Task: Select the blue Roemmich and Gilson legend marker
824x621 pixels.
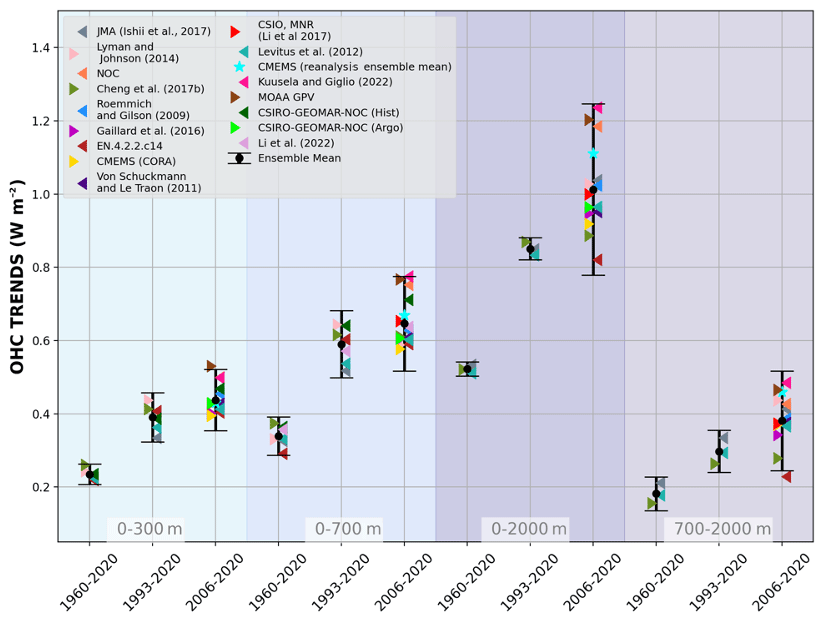Action: [82, 110]
